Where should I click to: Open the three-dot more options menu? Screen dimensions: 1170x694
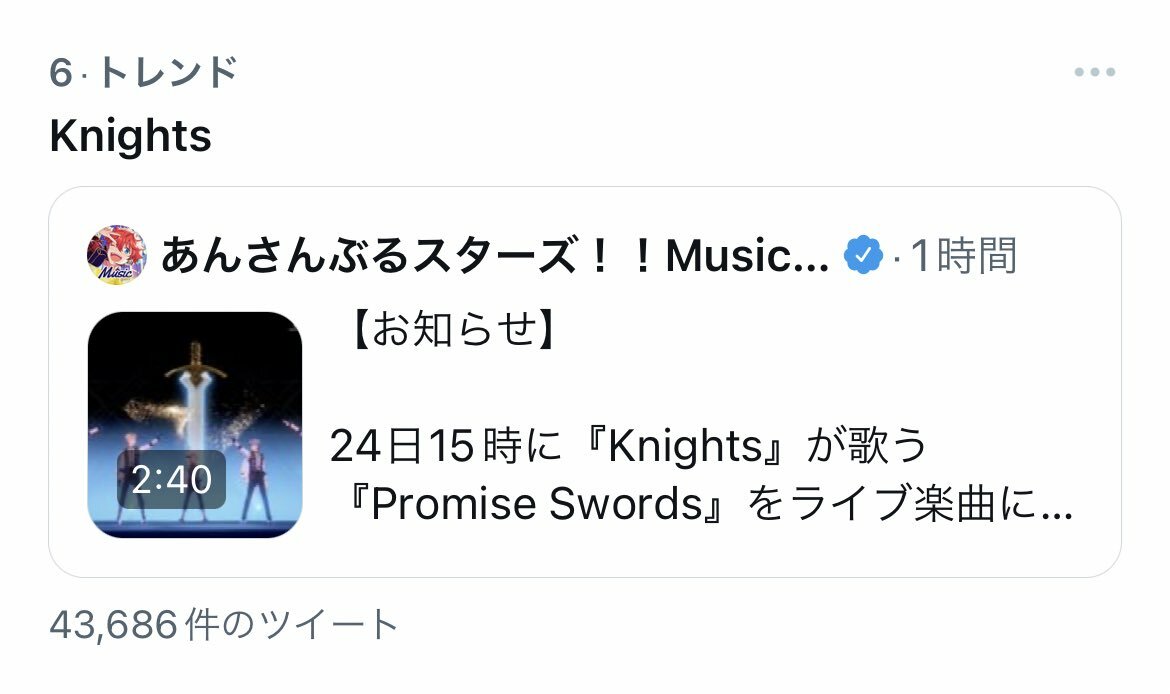point(1095,72)
